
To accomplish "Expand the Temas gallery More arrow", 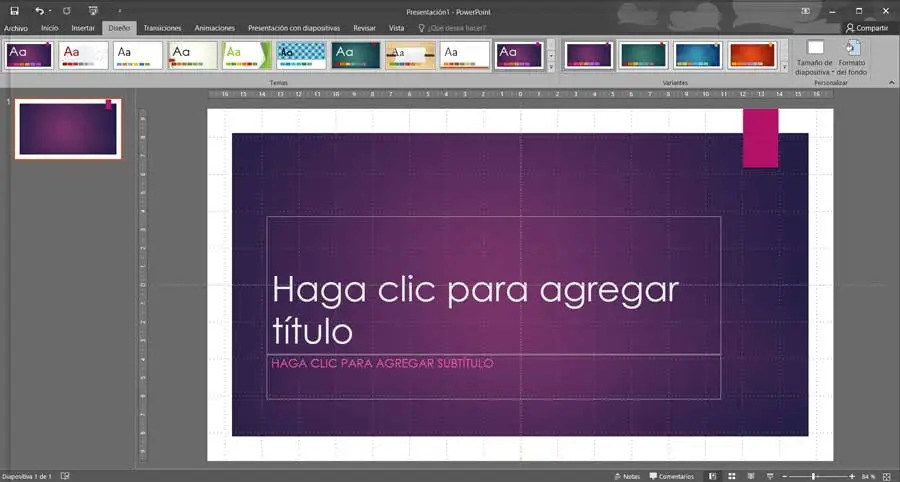I will 551,67.
